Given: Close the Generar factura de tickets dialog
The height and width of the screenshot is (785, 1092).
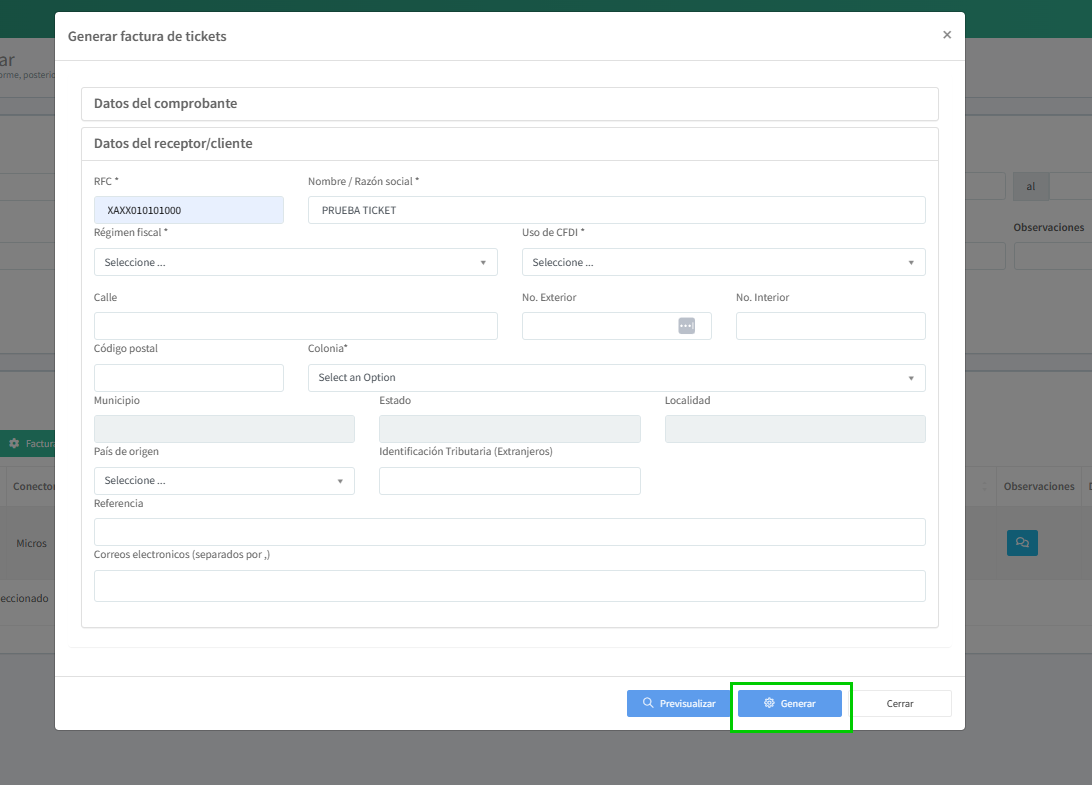Looking at the screenshot, I should [x=946, y=35].
